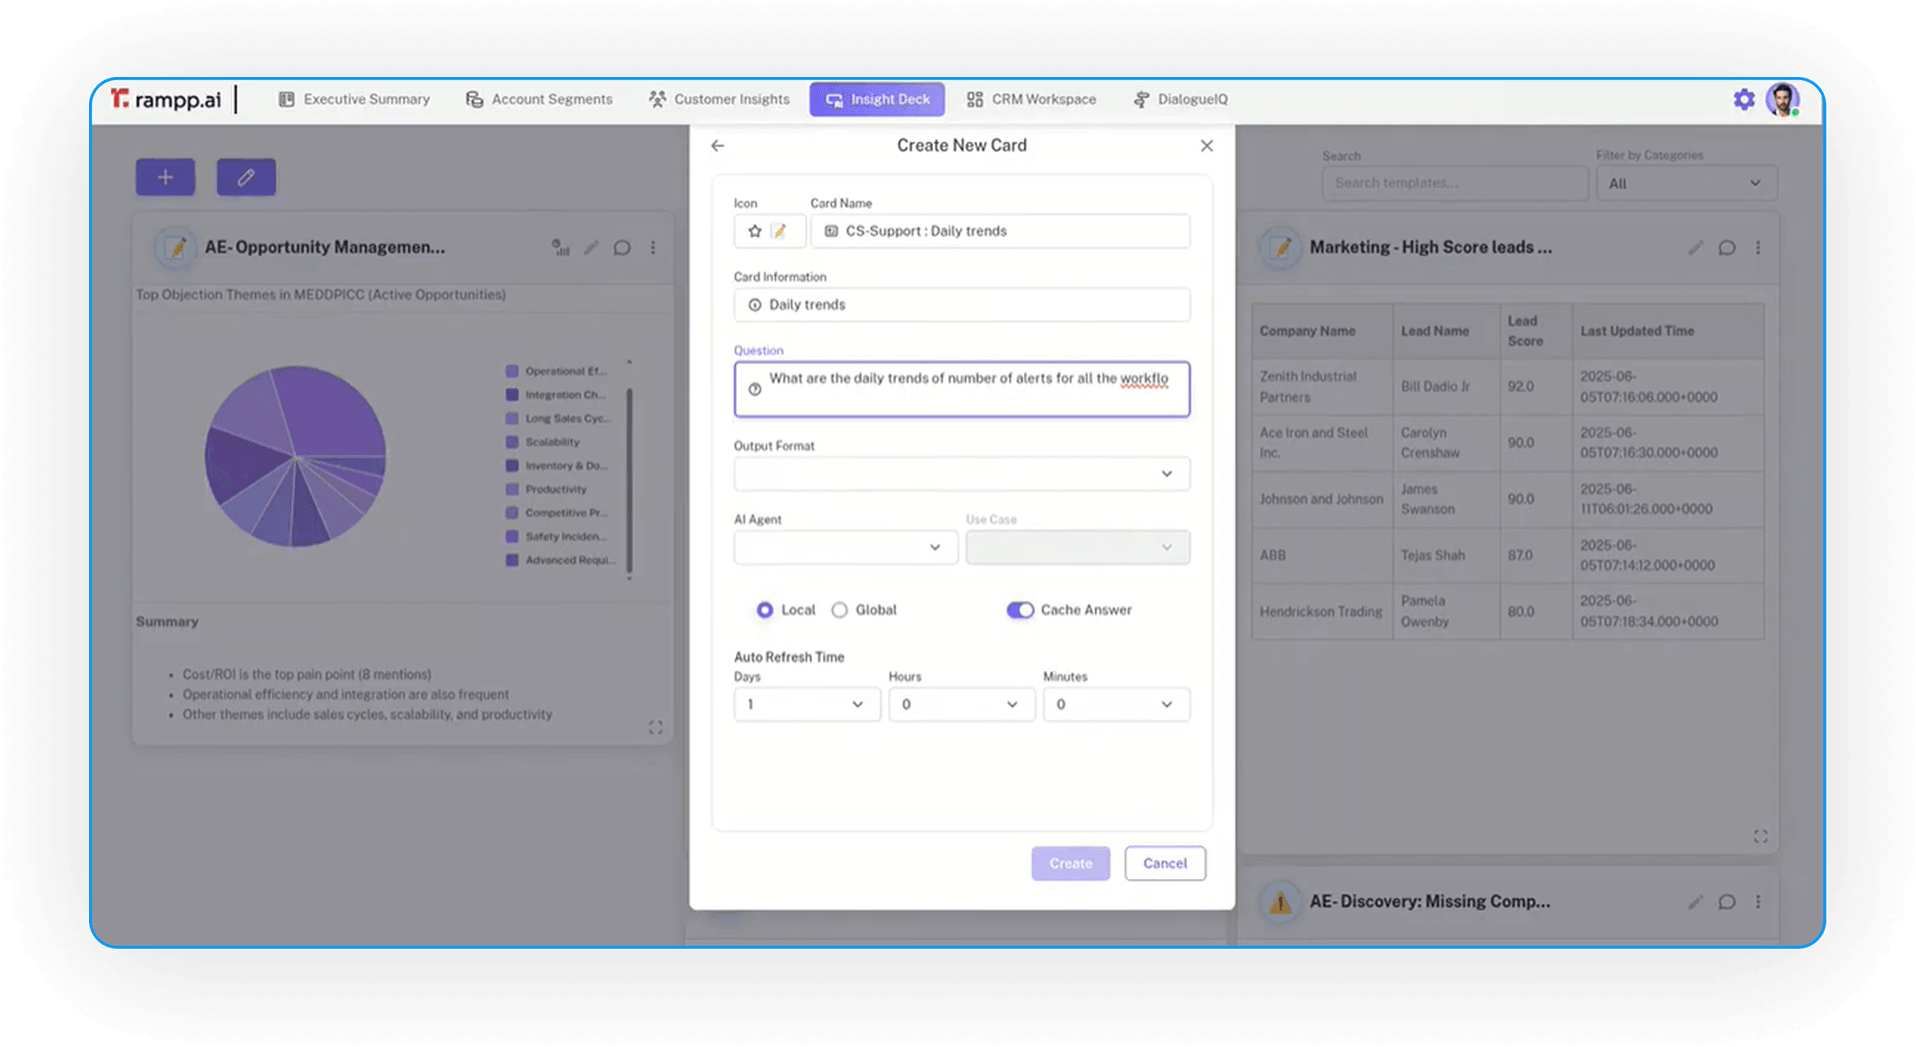Click the notepad icon of Marketing leads card
Screen dimensions: 1916x1047
point(1280,248)
